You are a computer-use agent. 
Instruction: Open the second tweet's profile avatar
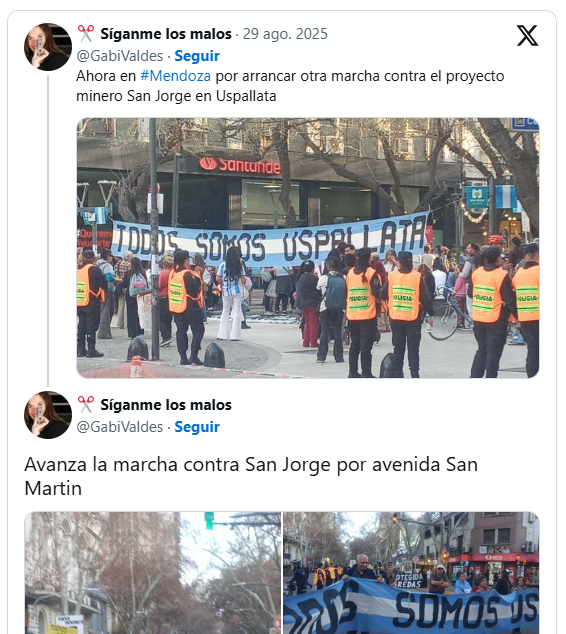click(x=48, y=415)
